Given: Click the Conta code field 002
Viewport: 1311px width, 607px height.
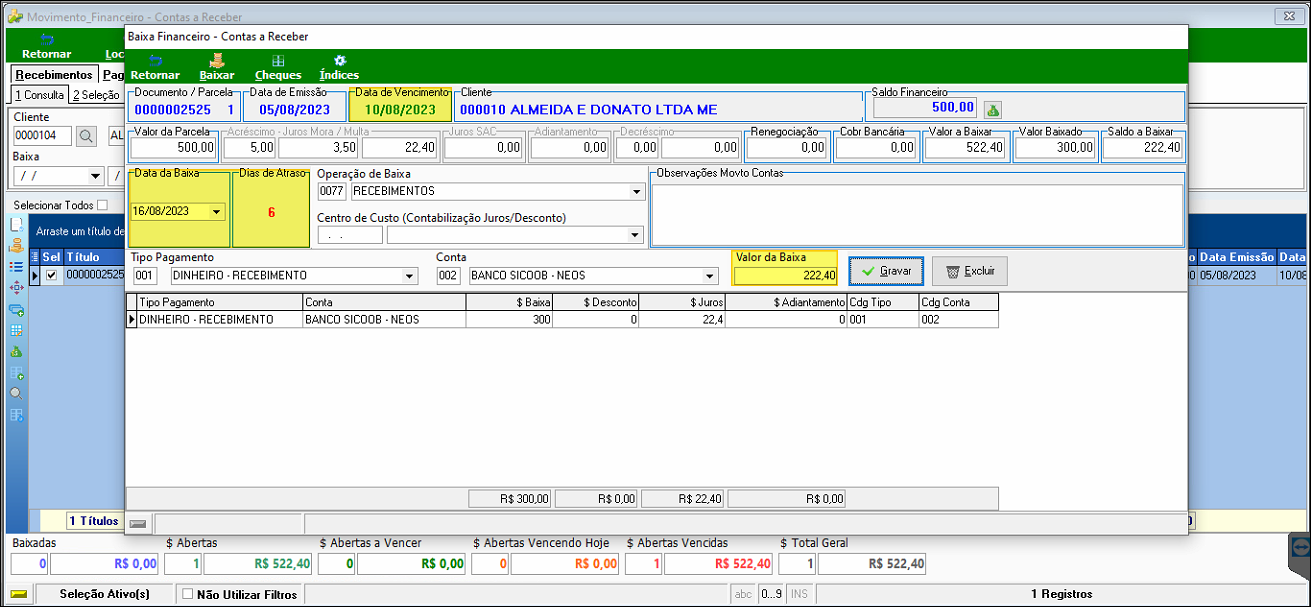Looking at the screenshot, I should [449, 276].
